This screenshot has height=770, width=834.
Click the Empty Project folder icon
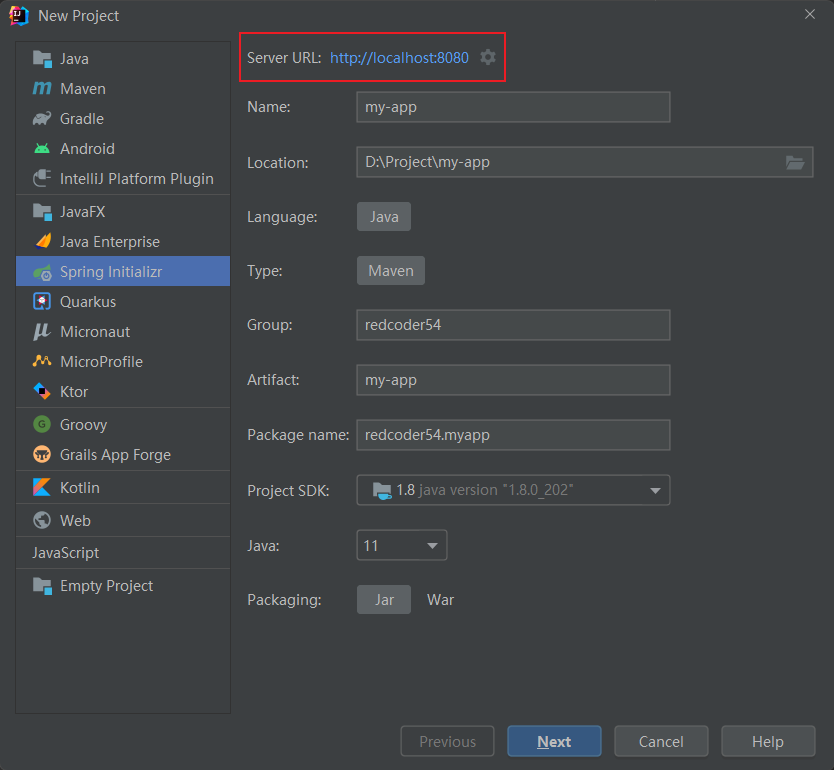click(x=42, y=586)
